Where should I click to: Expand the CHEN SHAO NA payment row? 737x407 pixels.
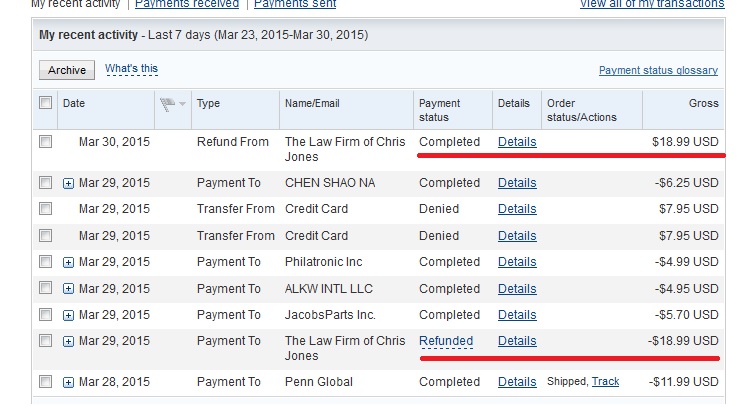click(68, 183)
